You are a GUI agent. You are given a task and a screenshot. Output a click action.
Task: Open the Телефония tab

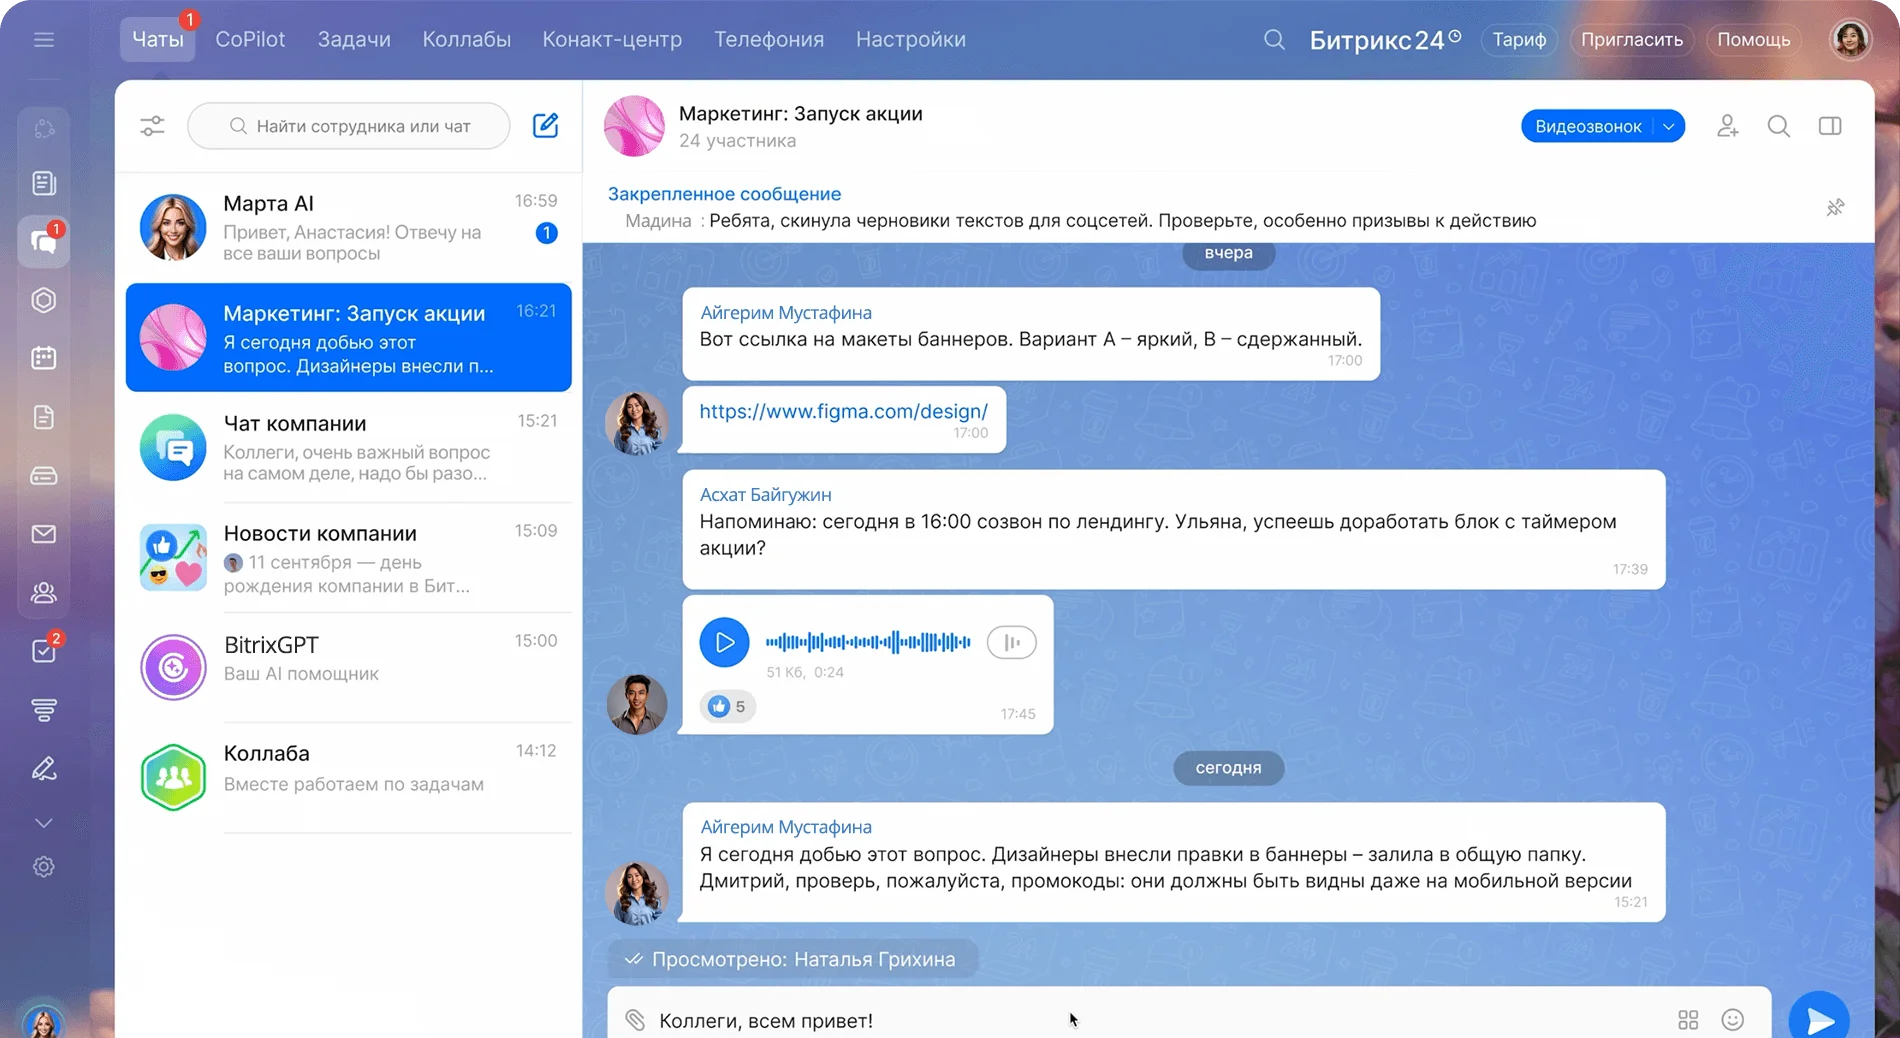(x=769, y=40)
